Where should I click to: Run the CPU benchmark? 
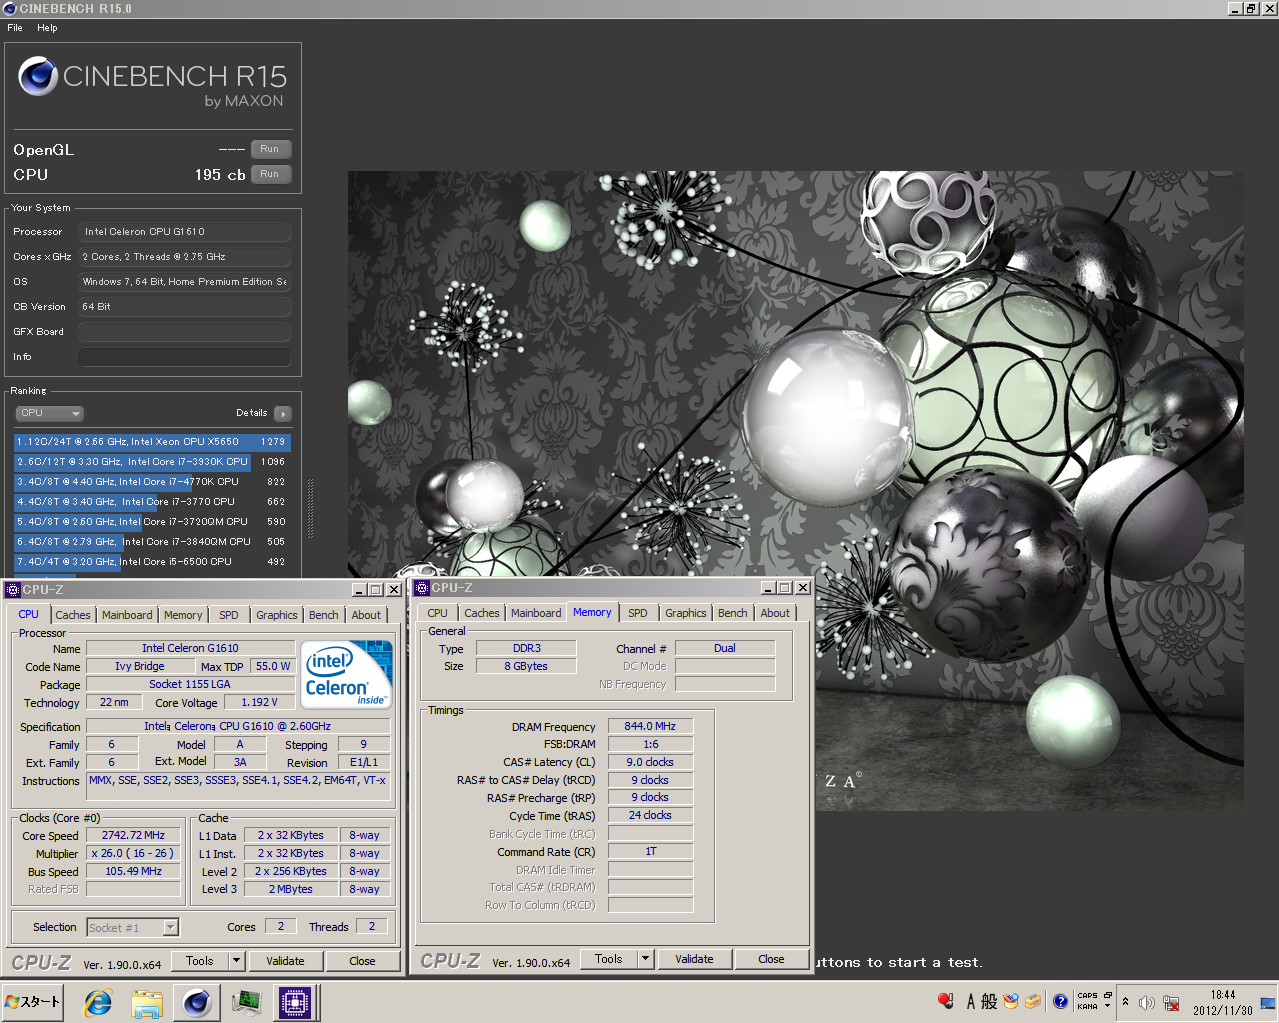270,174
